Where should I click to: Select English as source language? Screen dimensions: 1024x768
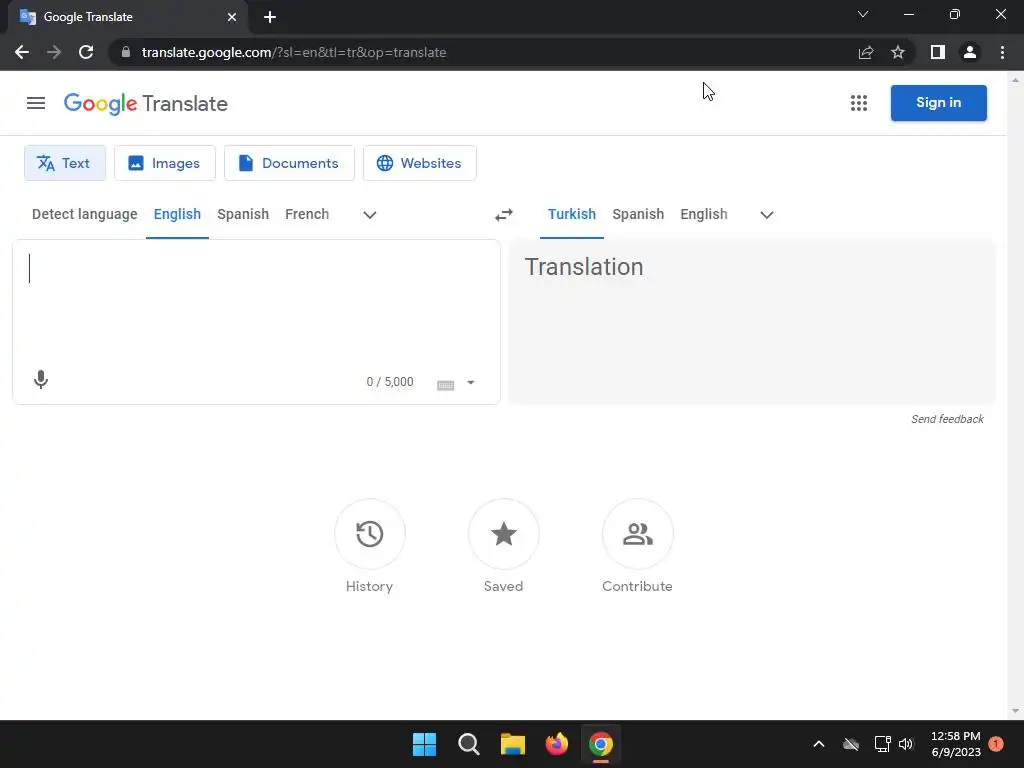[x=177, y=214]
